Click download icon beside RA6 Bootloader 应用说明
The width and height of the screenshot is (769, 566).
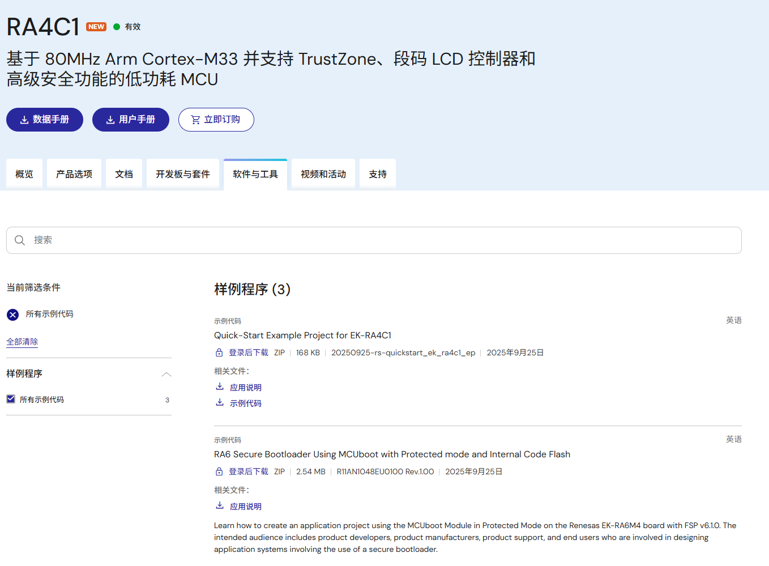pos(220,506)
